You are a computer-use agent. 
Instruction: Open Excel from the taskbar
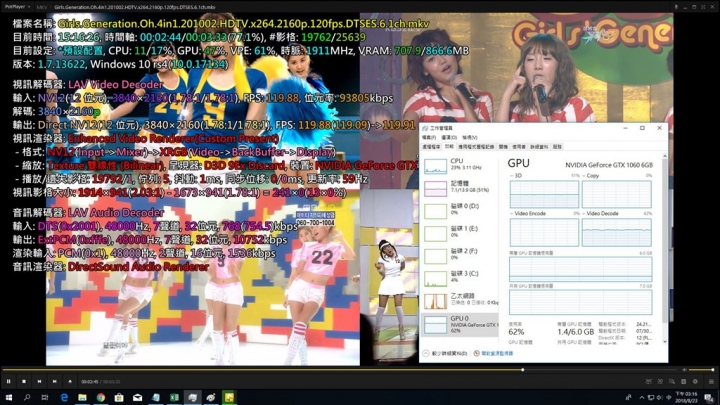[x=174, y=397]
